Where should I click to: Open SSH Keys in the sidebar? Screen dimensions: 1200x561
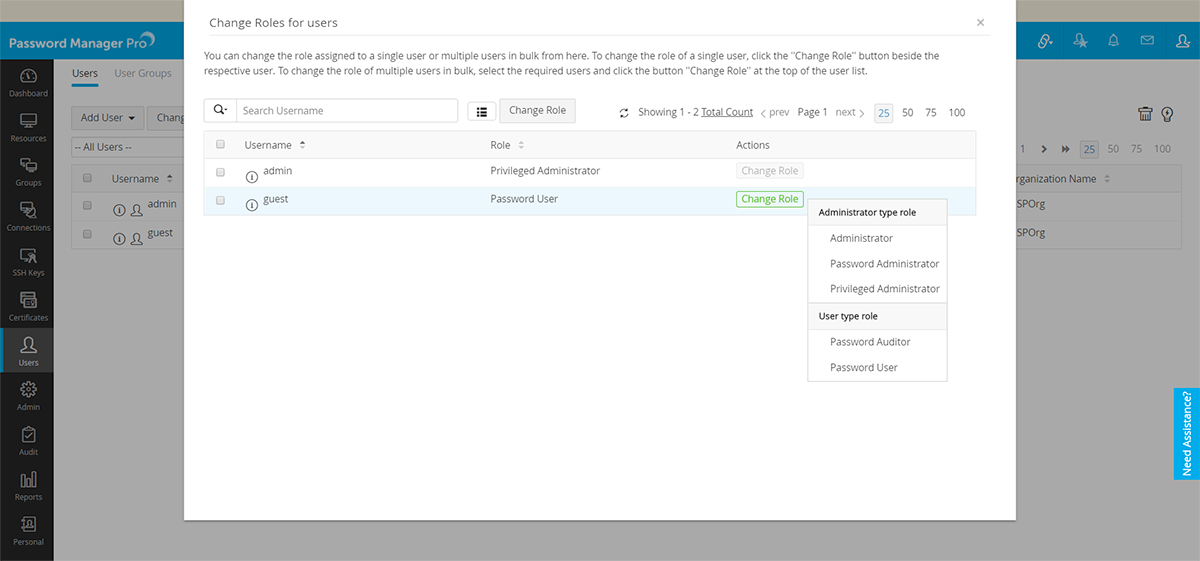click(28, 262)
